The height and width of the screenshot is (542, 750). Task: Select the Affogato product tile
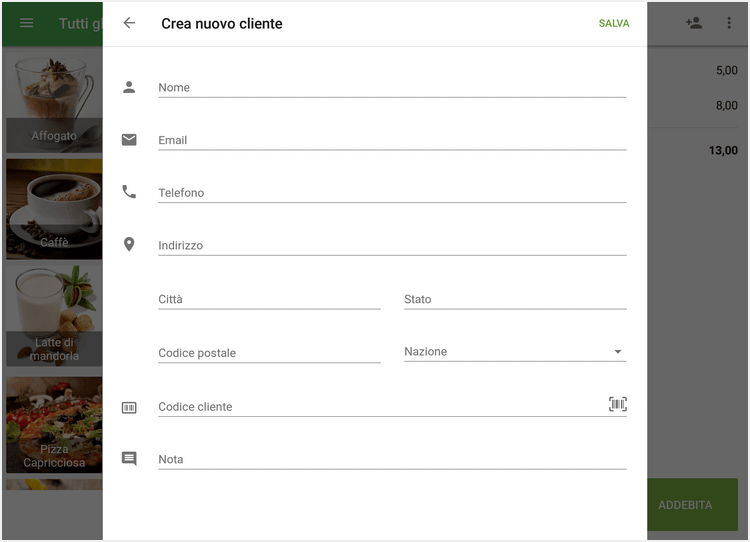click(x=54, y=102)
